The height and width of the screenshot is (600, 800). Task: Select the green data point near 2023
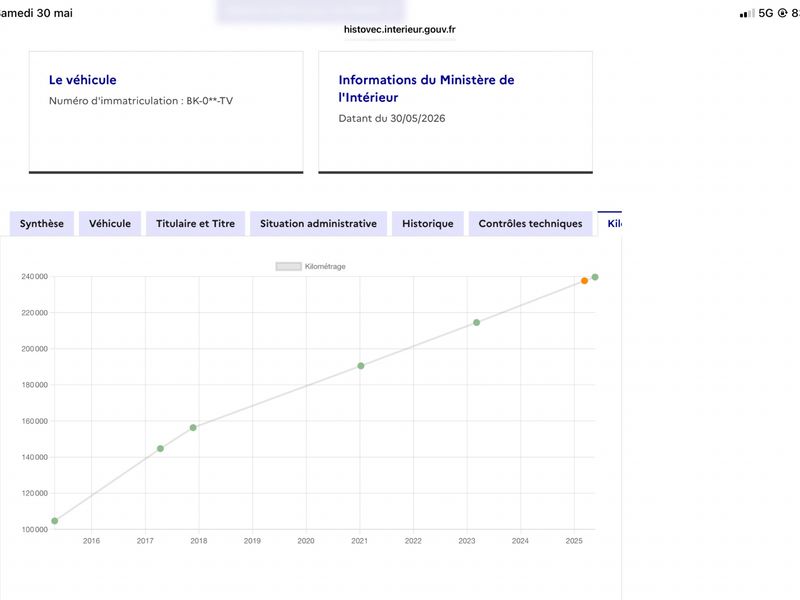coord(477,322)
